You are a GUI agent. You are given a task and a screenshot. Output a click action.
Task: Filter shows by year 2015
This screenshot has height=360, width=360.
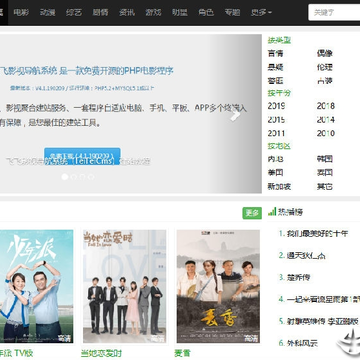pos(276,120)
